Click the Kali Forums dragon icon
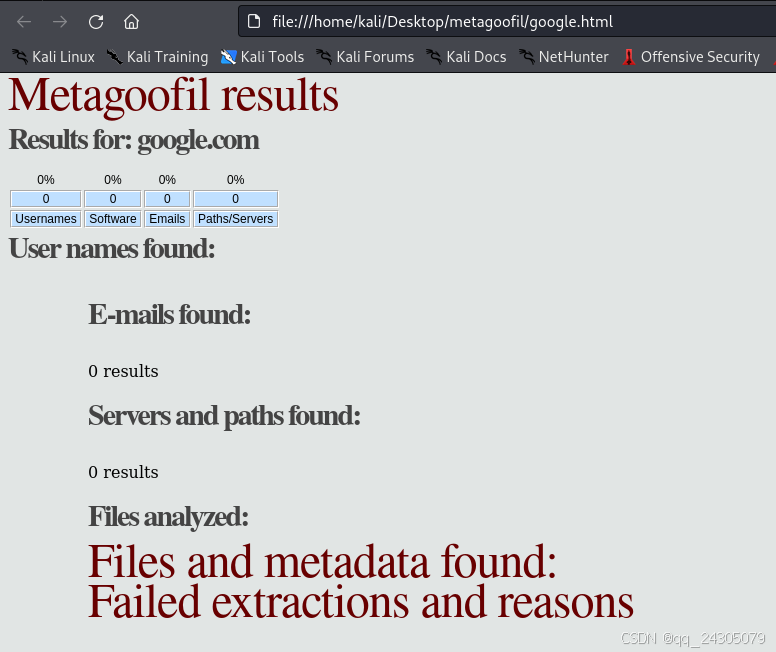Image resolution: width=776 pixels, height=652 pixels. [x=324, y=57]
